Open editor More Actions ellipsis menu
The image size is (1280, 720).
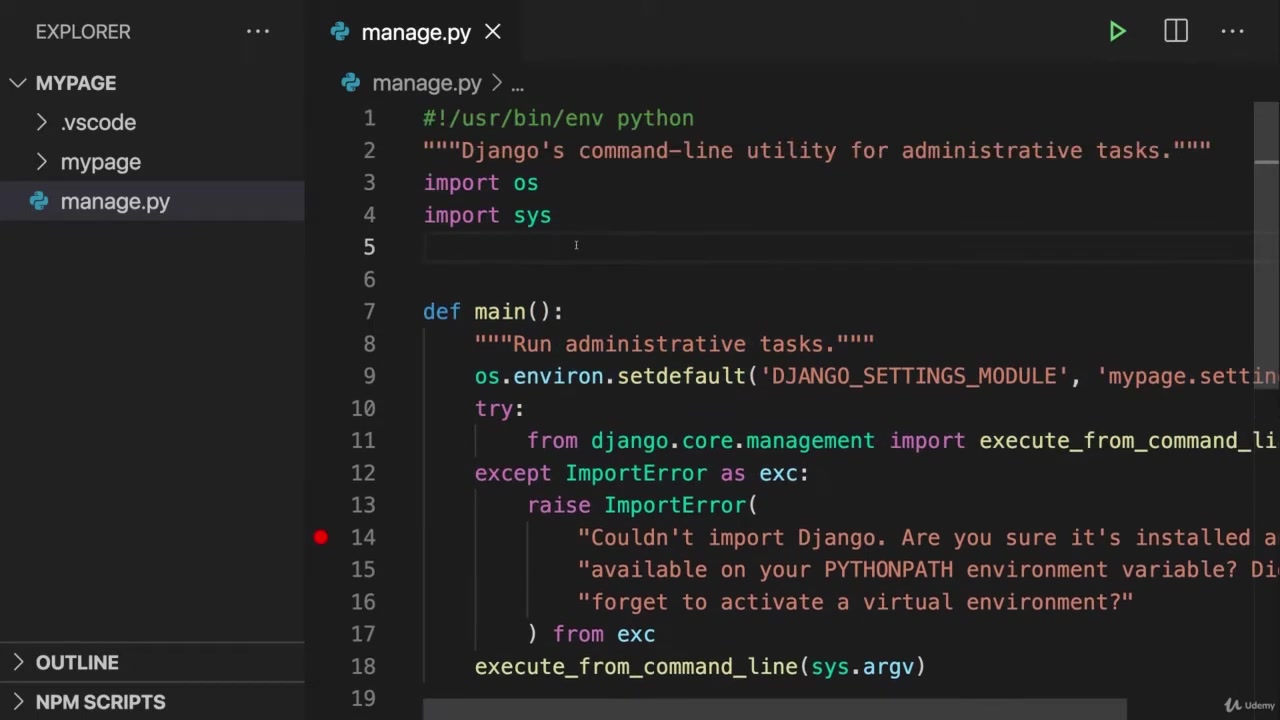click(x=1232, y=32)
